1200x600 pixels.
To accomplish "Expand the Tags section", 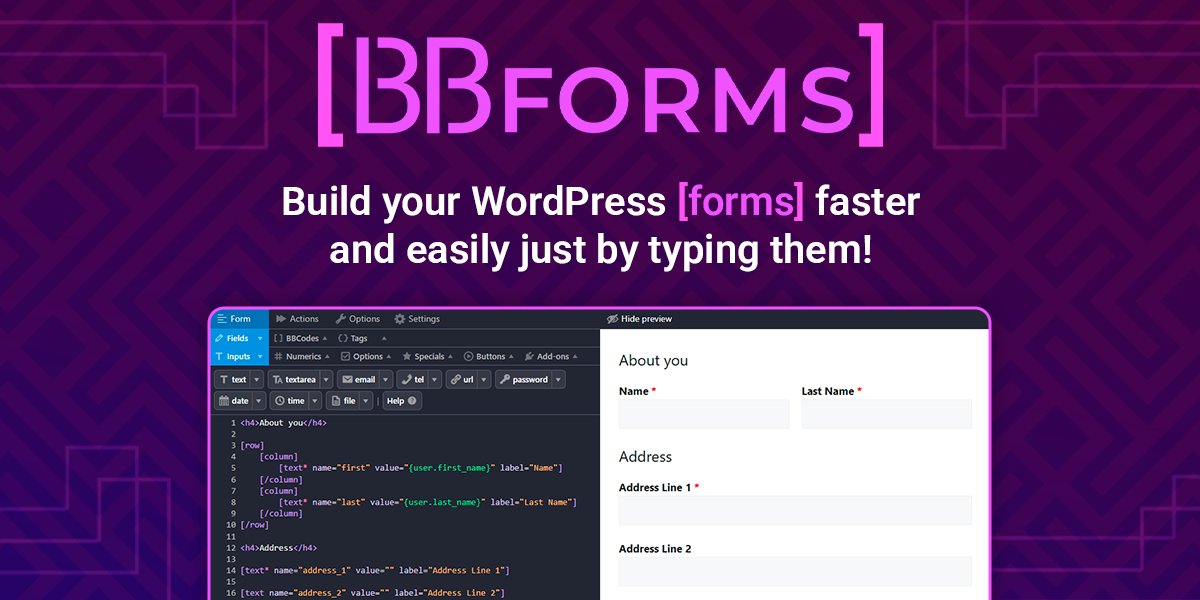I will tap(362, 338).
